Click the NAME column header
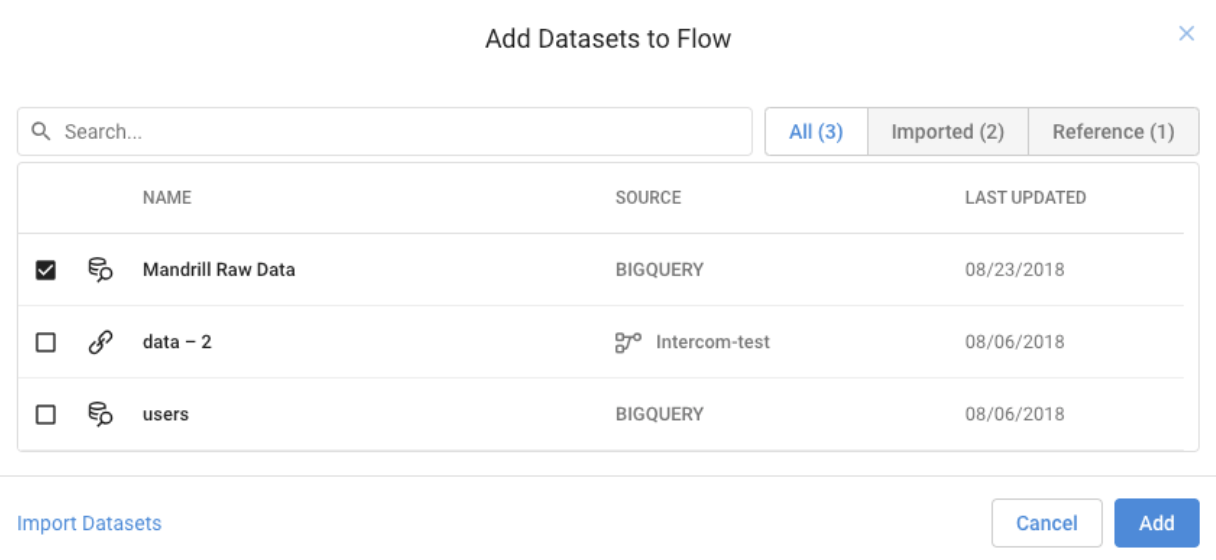 click(x=167, y=198)
